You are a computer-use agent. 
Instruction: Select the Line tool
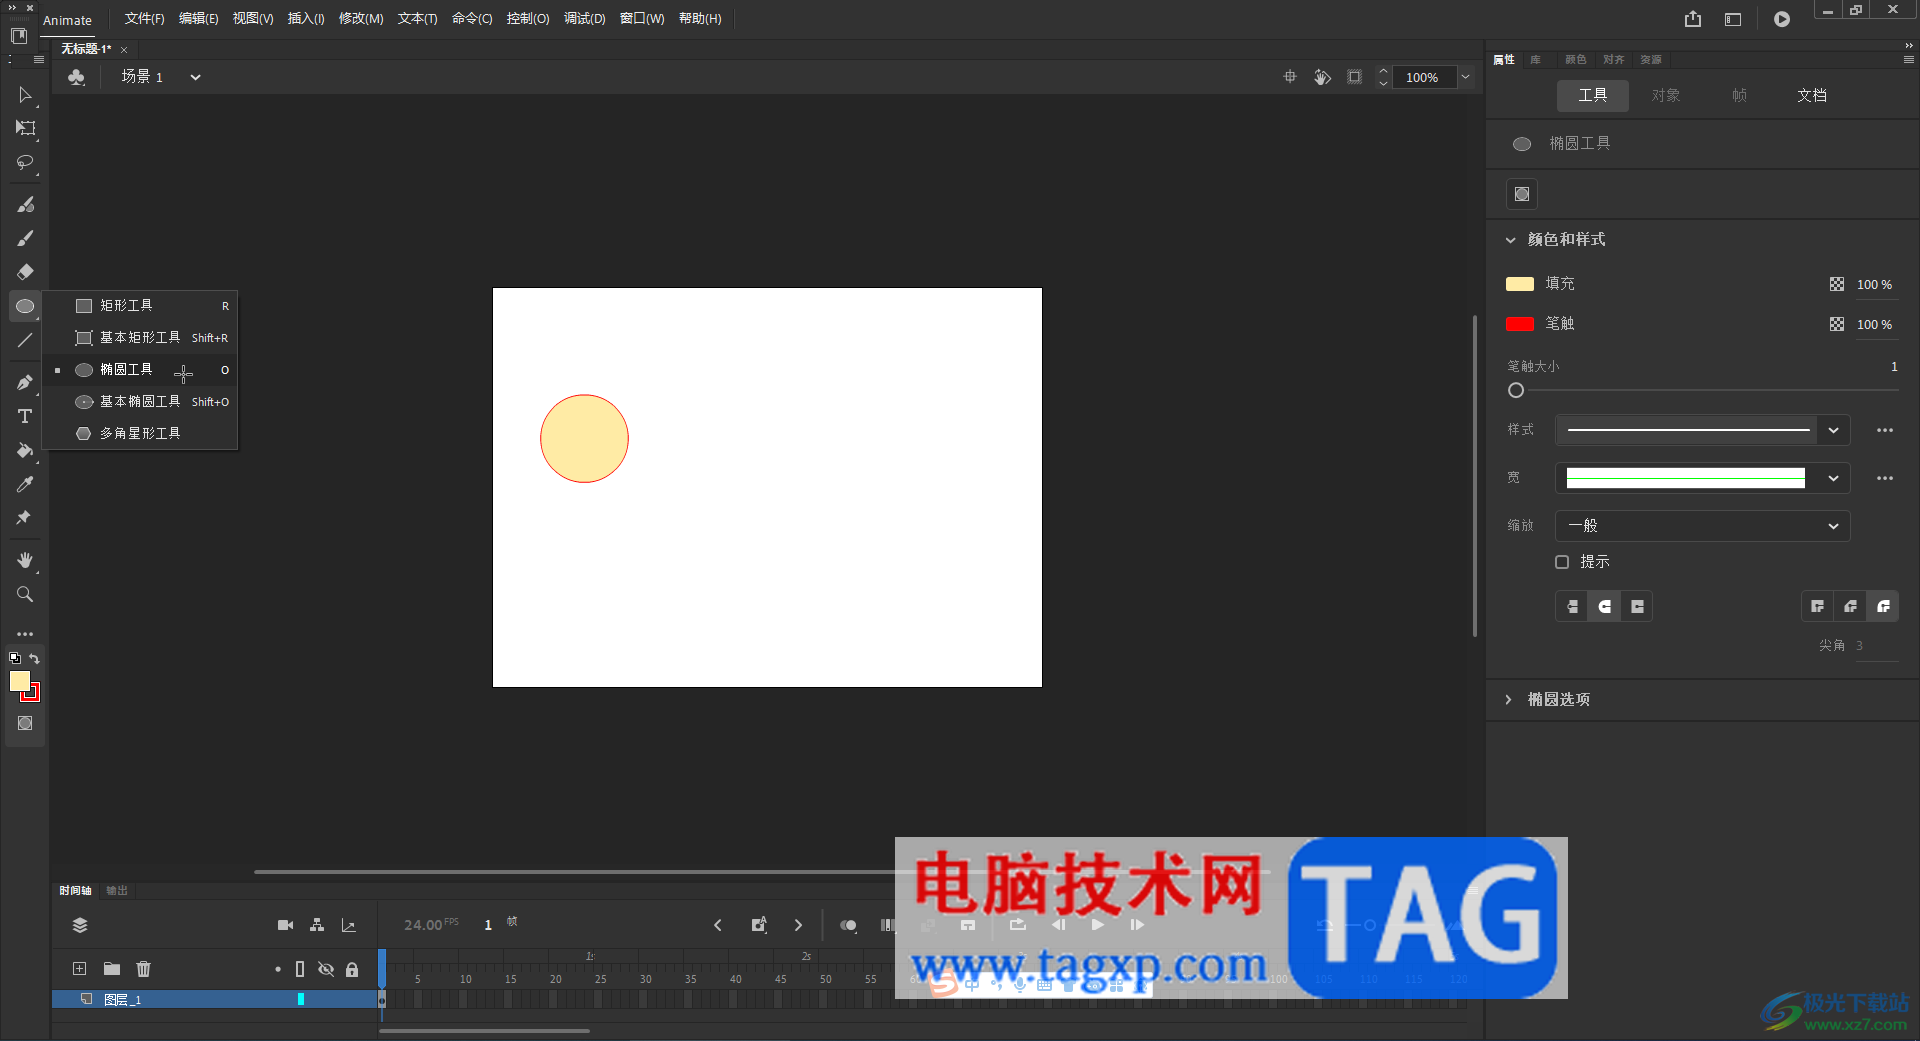coord(25,340)
